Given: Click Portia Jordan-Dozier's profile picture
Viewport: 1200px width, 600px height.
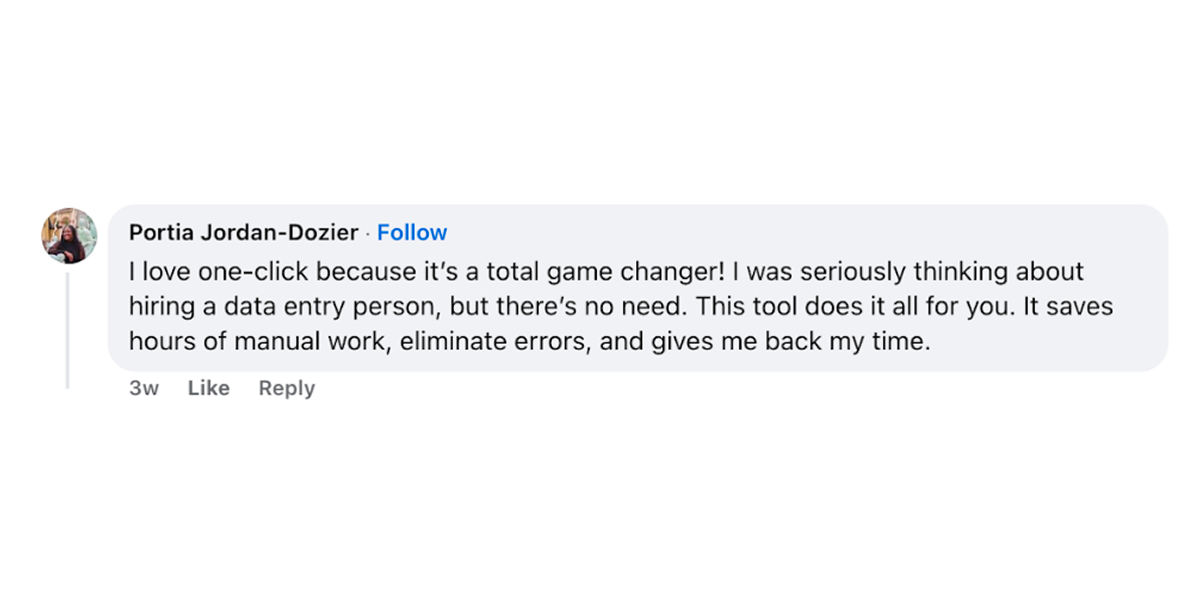Looking at the screenshot, I should 68,236.
